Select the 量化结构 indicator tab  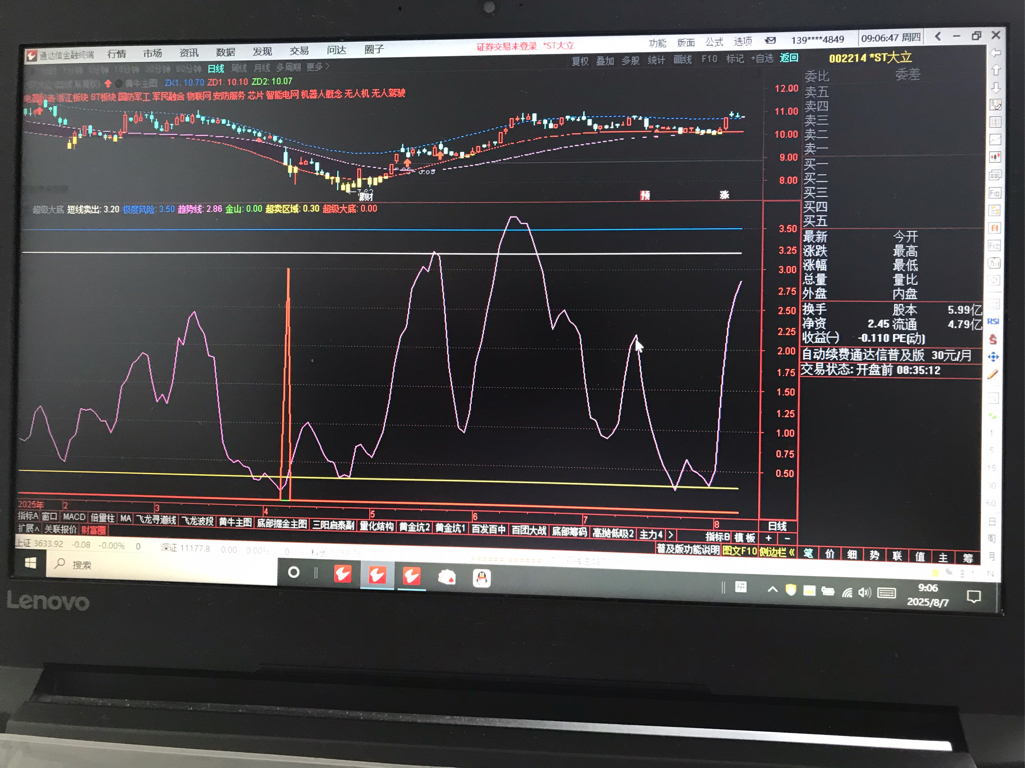point(377,526)
